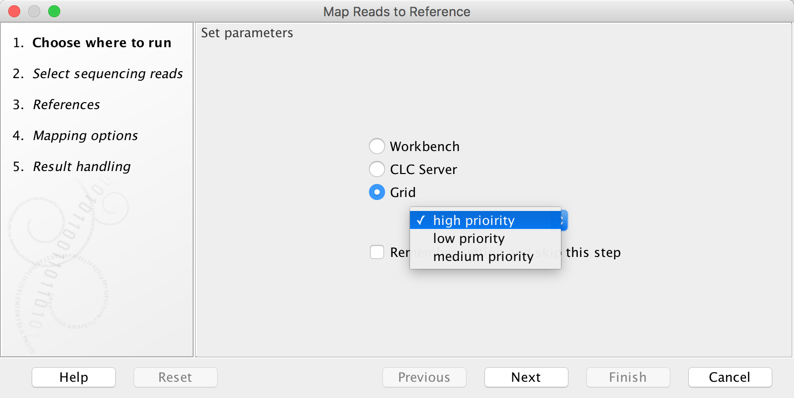Click the grid queue dropdown arrow
Screen dimensions: 794x398
point(563,220)
